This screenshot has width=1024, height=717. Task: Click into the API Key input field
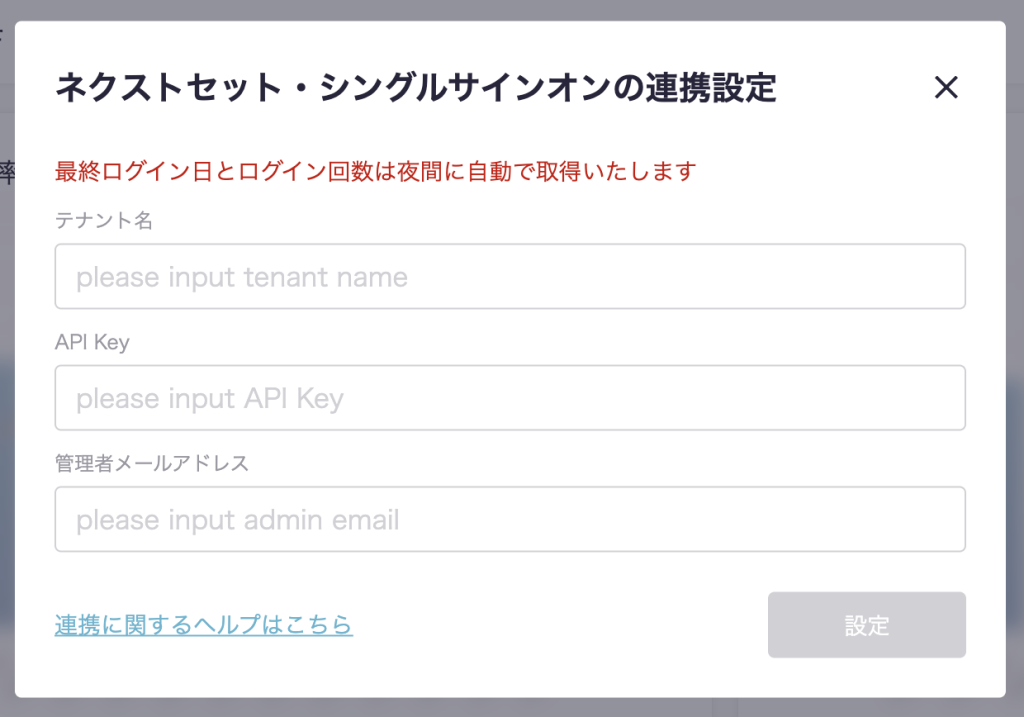point(510,398)
